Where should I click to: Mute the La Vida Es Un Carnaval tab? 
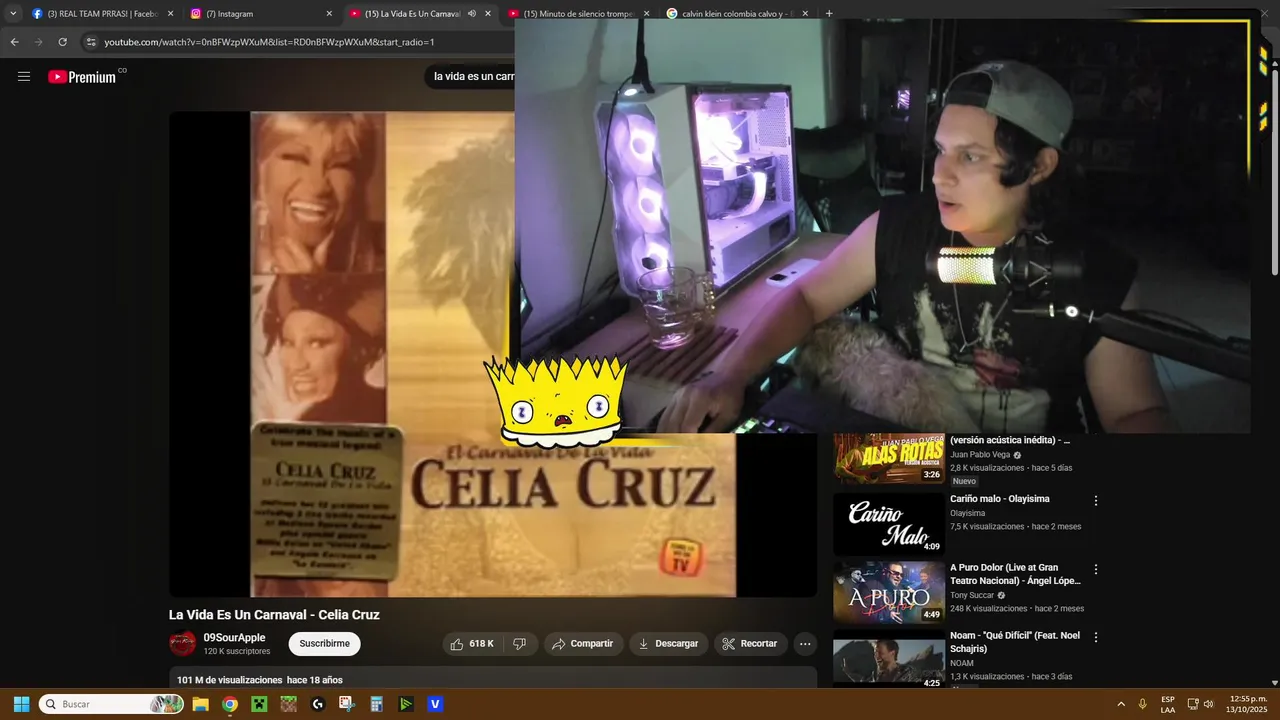[472, 14]
